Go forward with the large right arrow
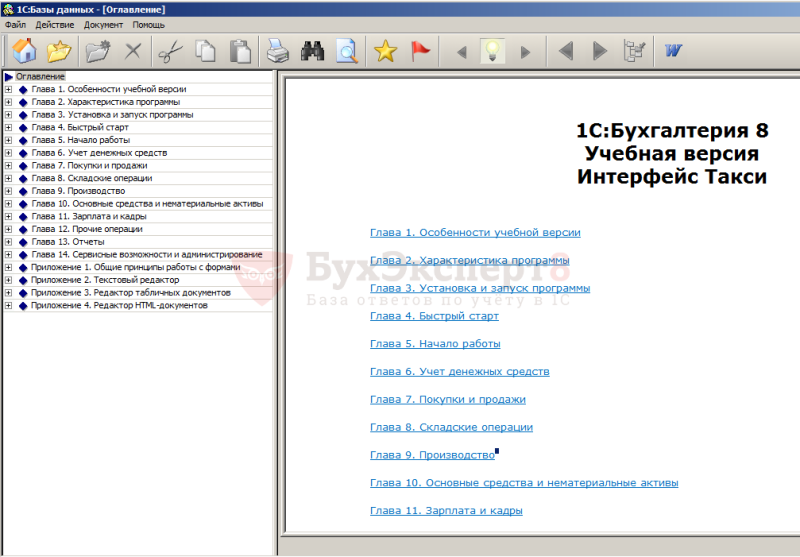This screenshot has width=800, height=557. point(600,50)
